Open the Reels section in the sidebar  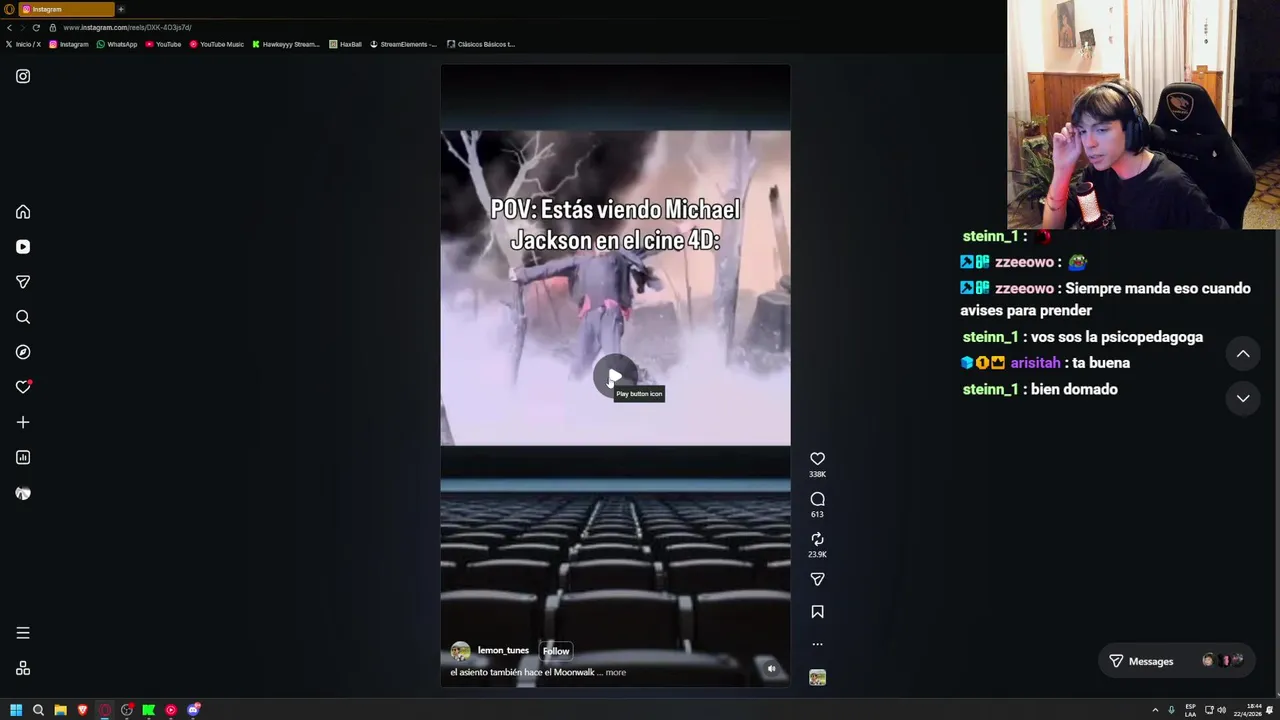[23, 247]
